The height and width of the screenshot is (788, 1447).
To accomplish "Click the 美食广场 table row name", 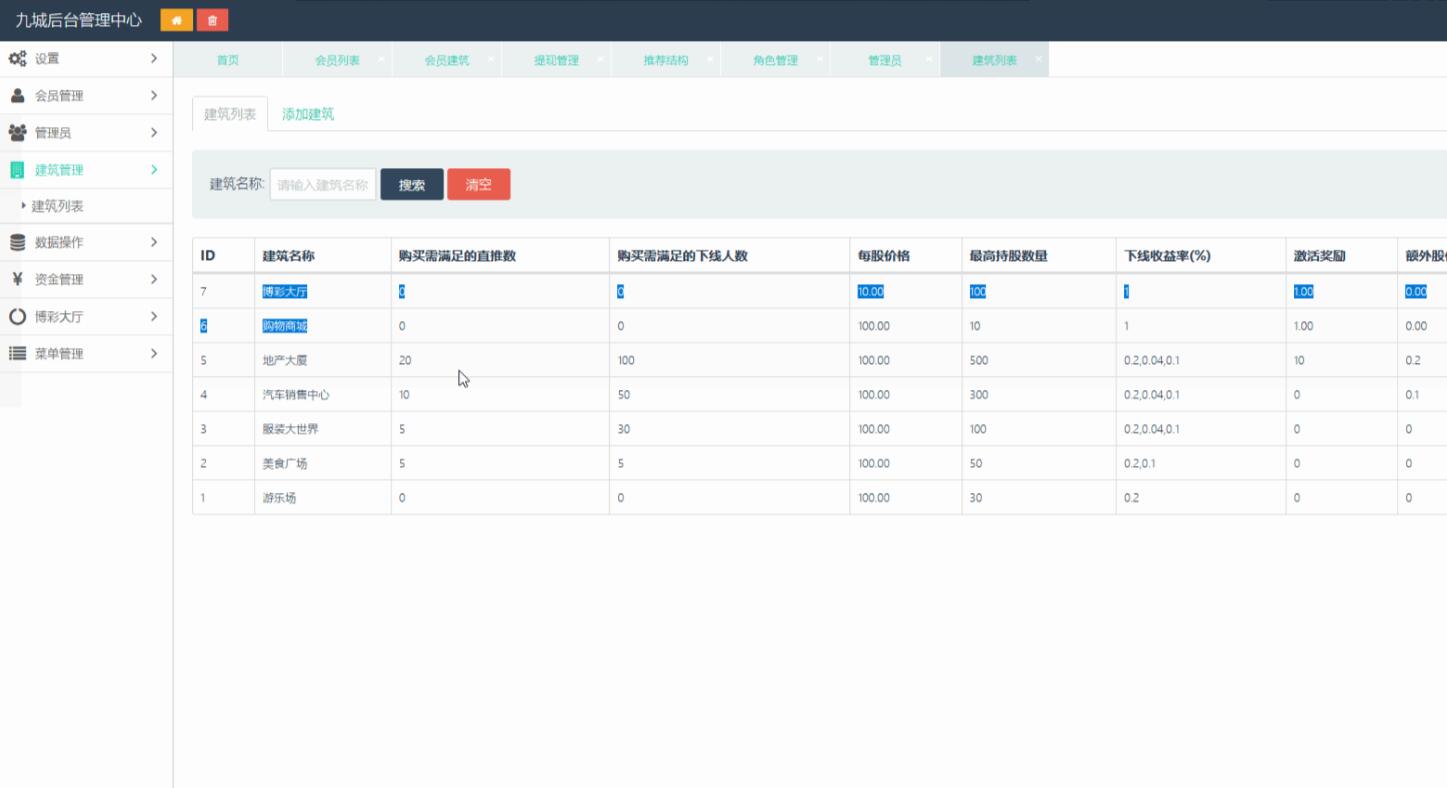I will [x=285, y=463].
